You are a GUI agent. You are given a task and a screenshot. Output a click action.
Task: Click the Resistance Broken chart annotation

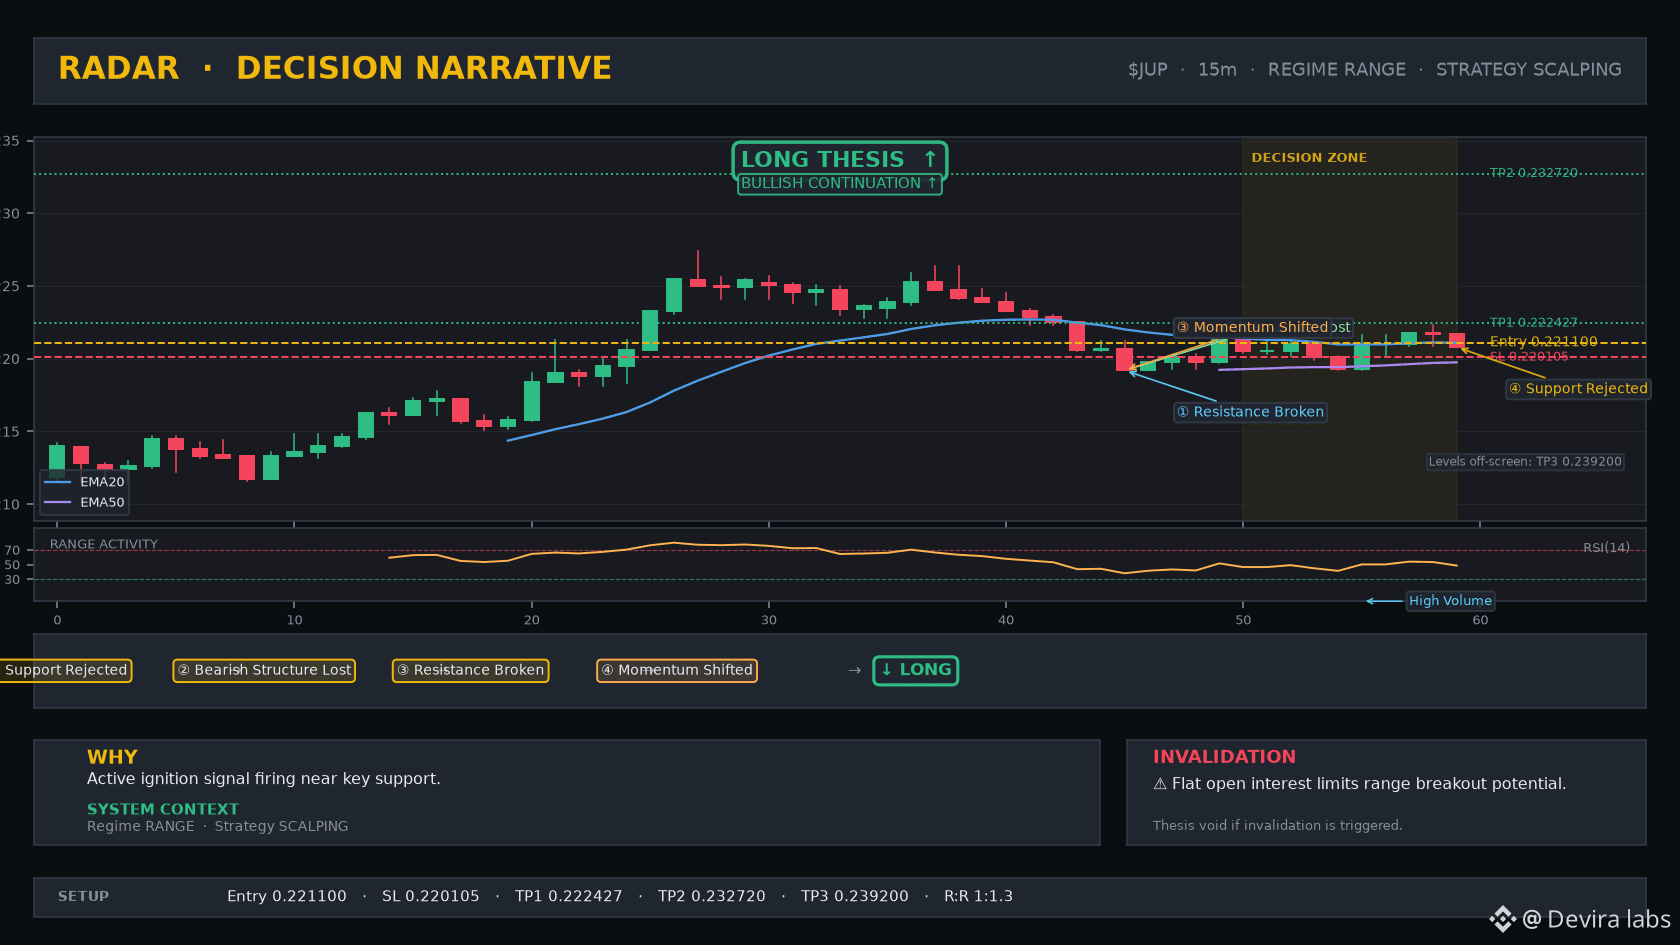pyautogui.click(x=1250, y=412)
